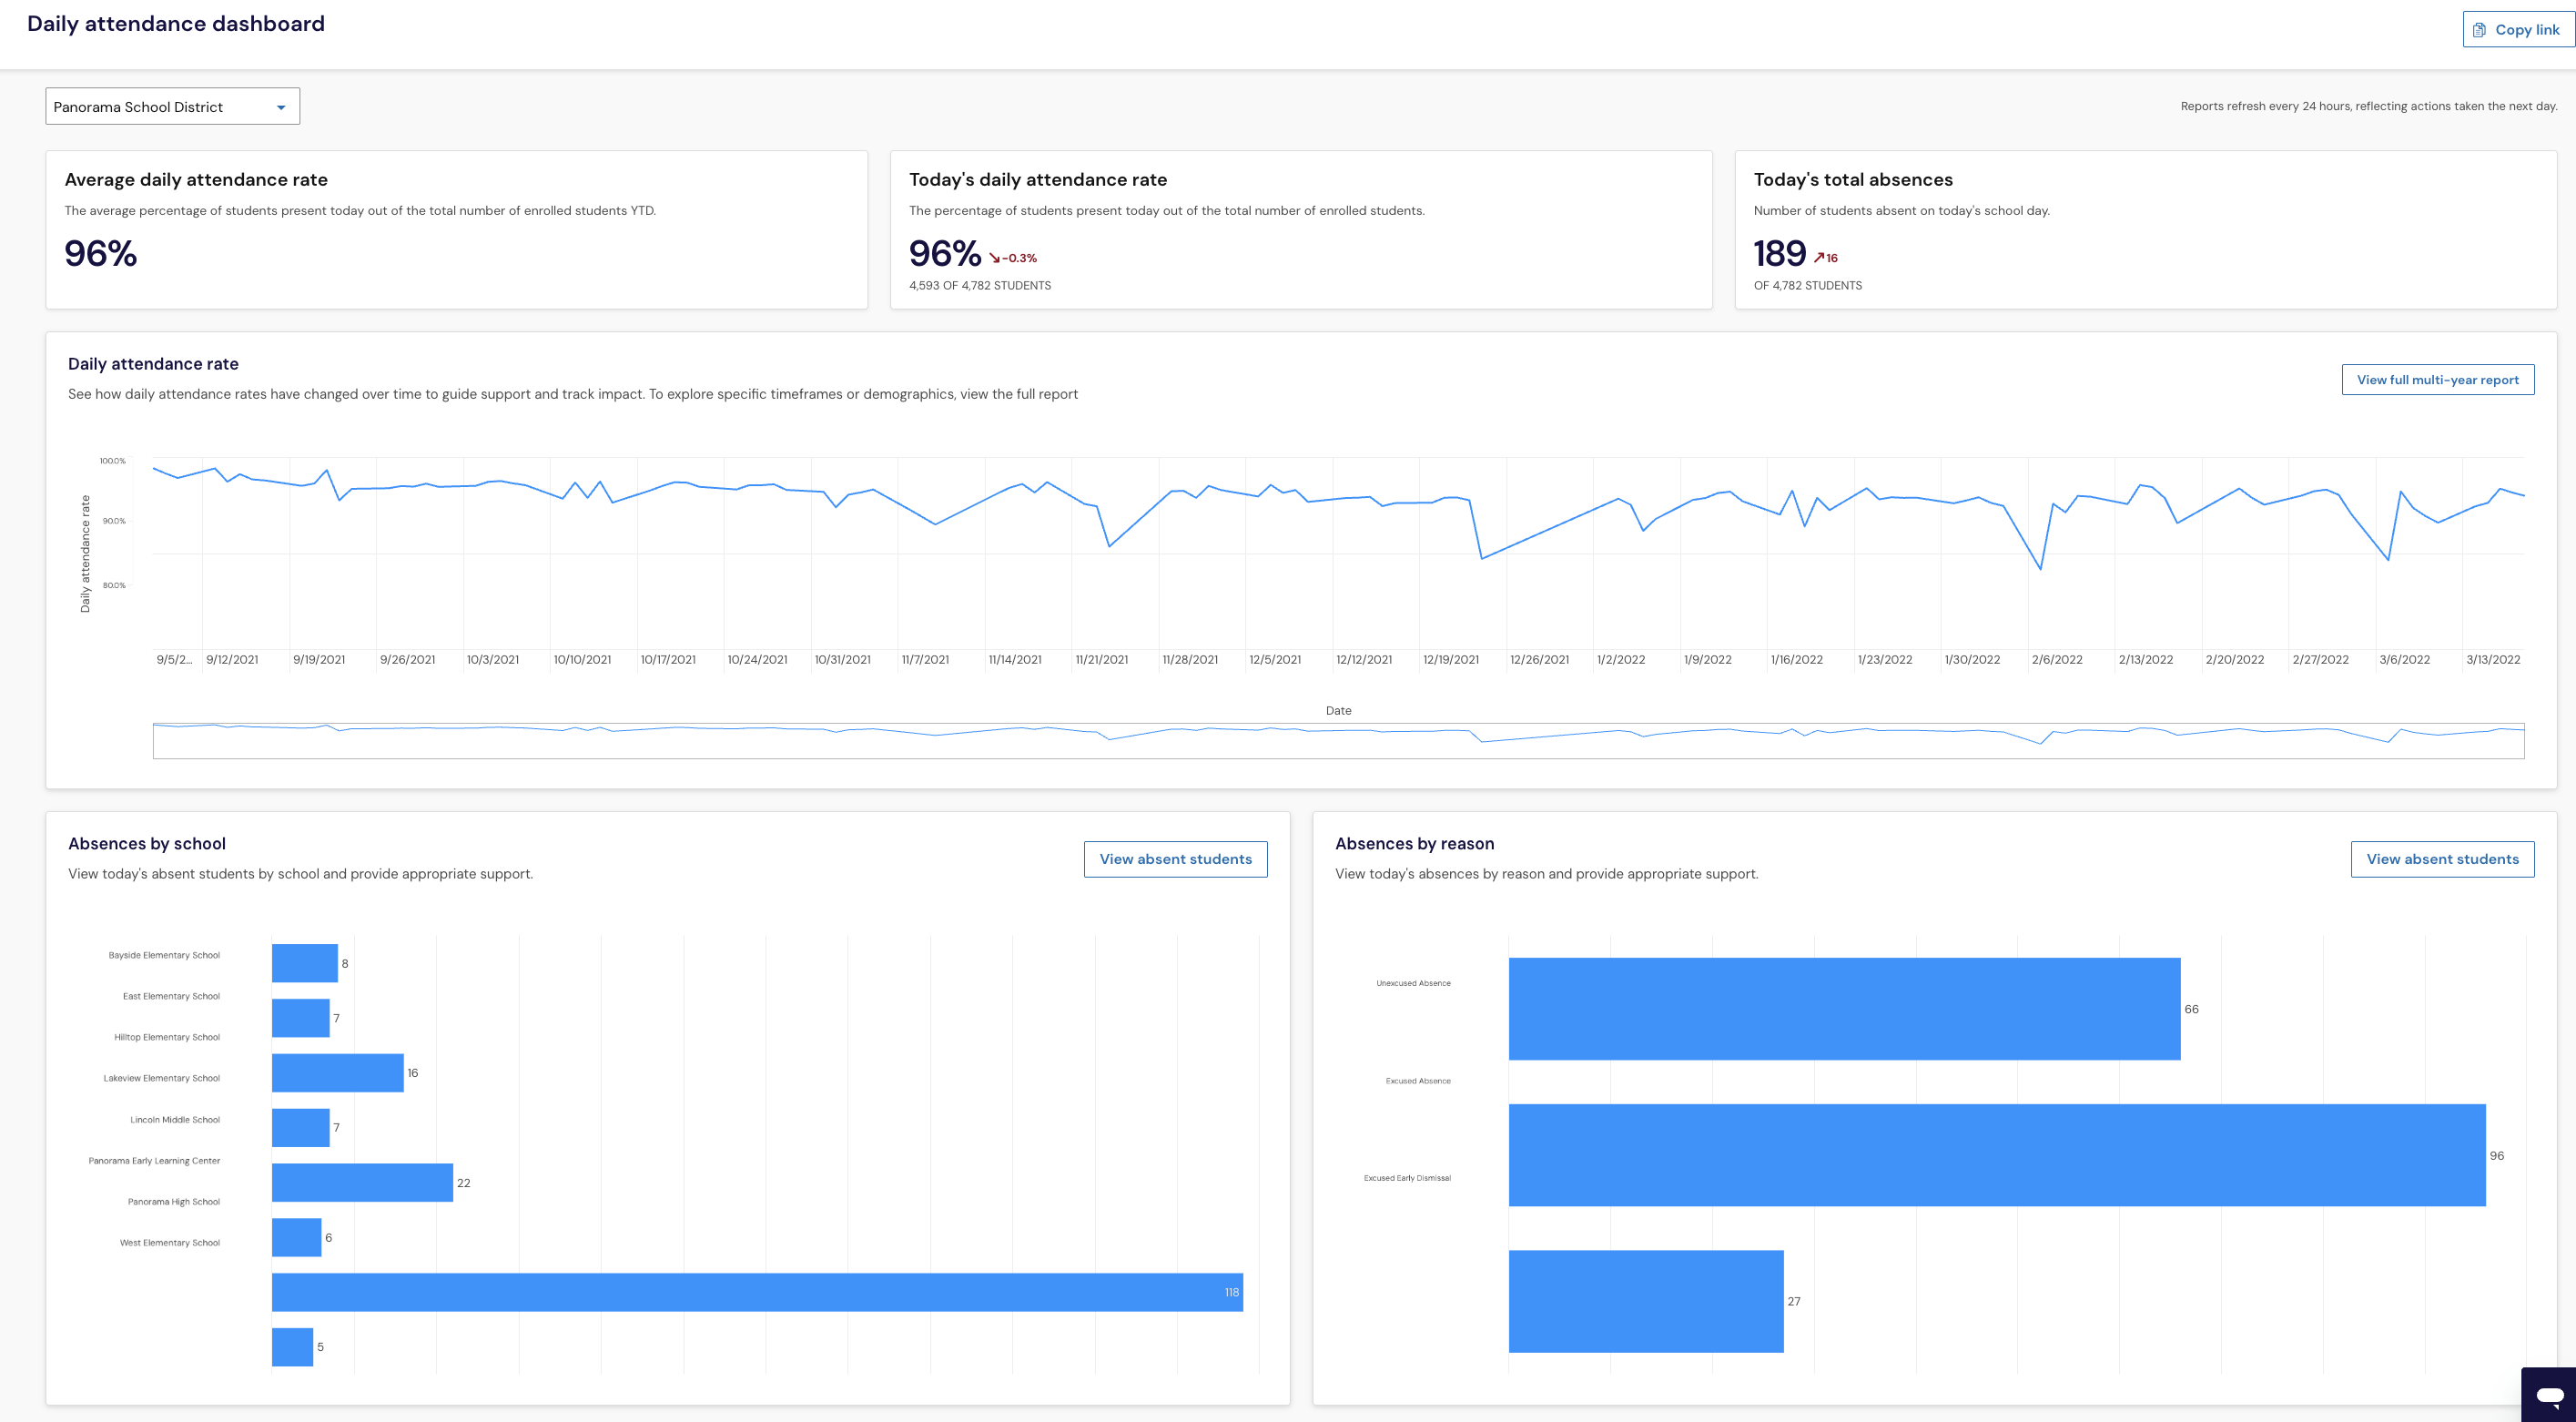Click the 2/6/2022 date label on the axis

click(x=2057, y=660)
